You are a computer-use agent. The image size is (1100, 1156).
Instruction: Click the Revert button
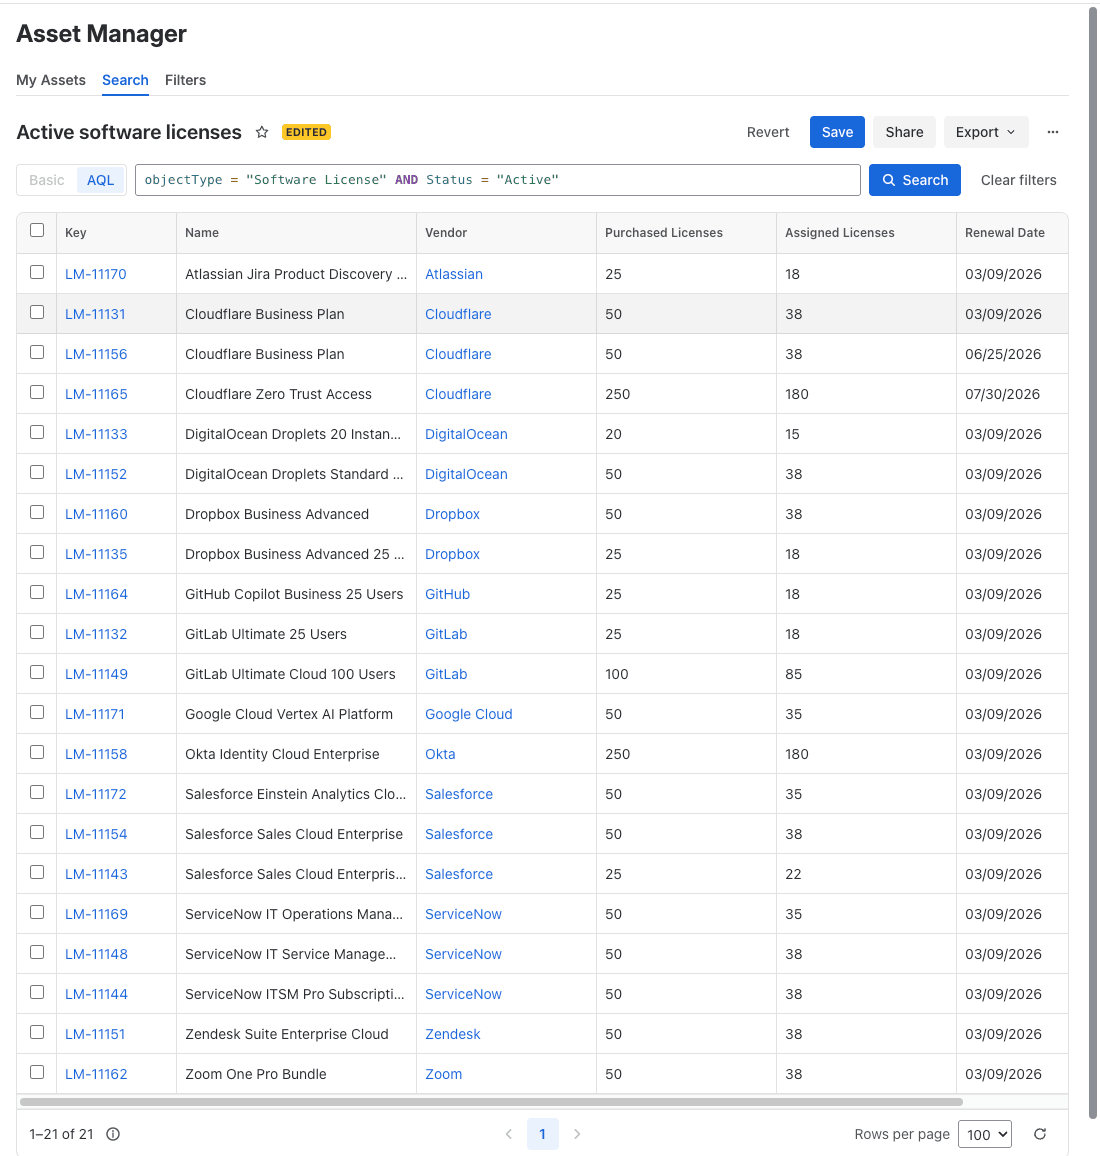767,132
